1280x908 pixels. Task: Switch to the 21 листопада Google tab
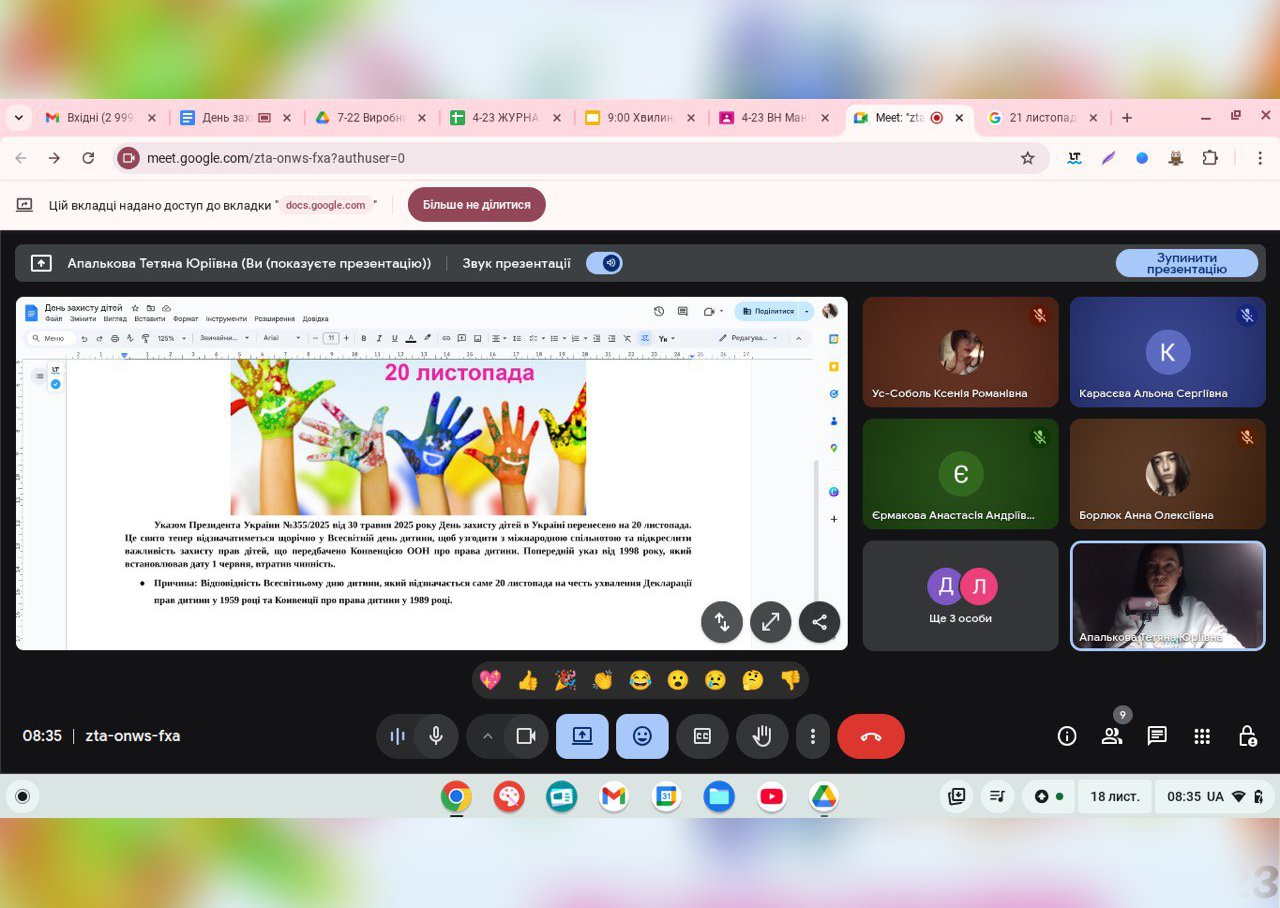1040,118
